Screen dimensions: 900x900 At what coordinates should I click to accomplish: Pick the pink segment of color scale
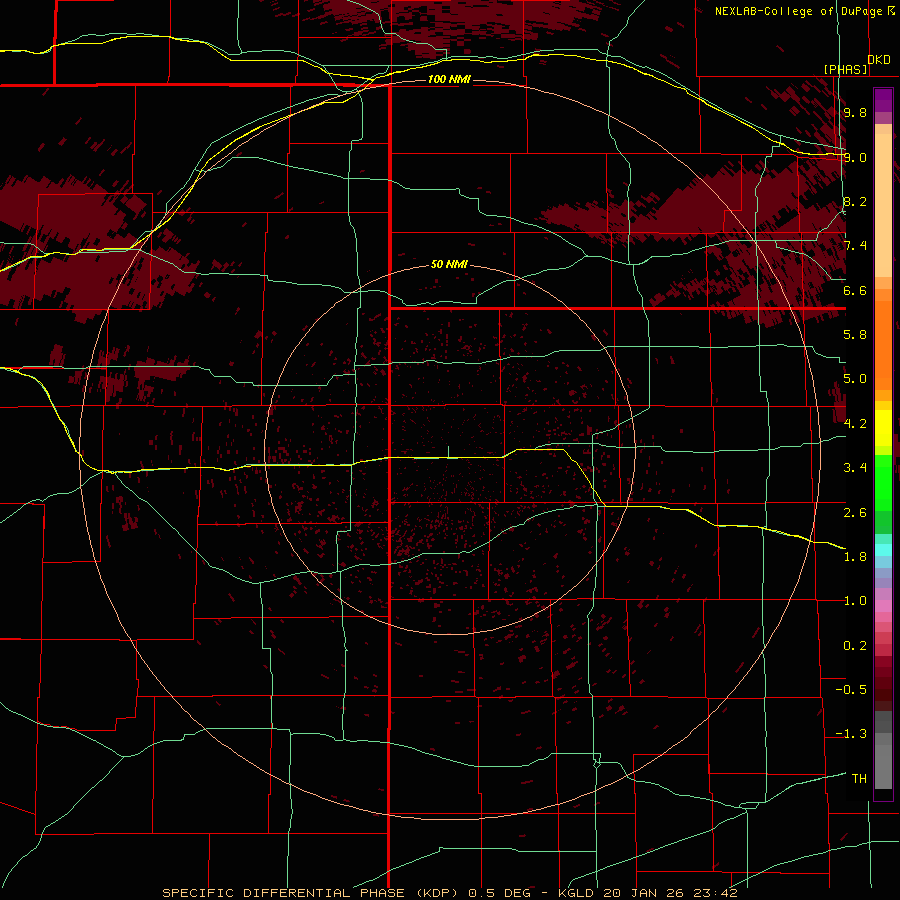point(883,606)
